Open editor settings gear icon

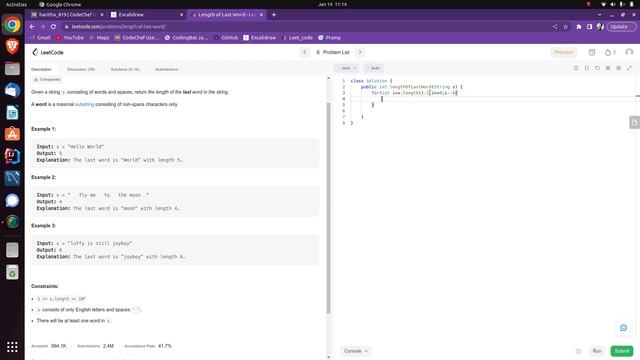pos(618,68)
